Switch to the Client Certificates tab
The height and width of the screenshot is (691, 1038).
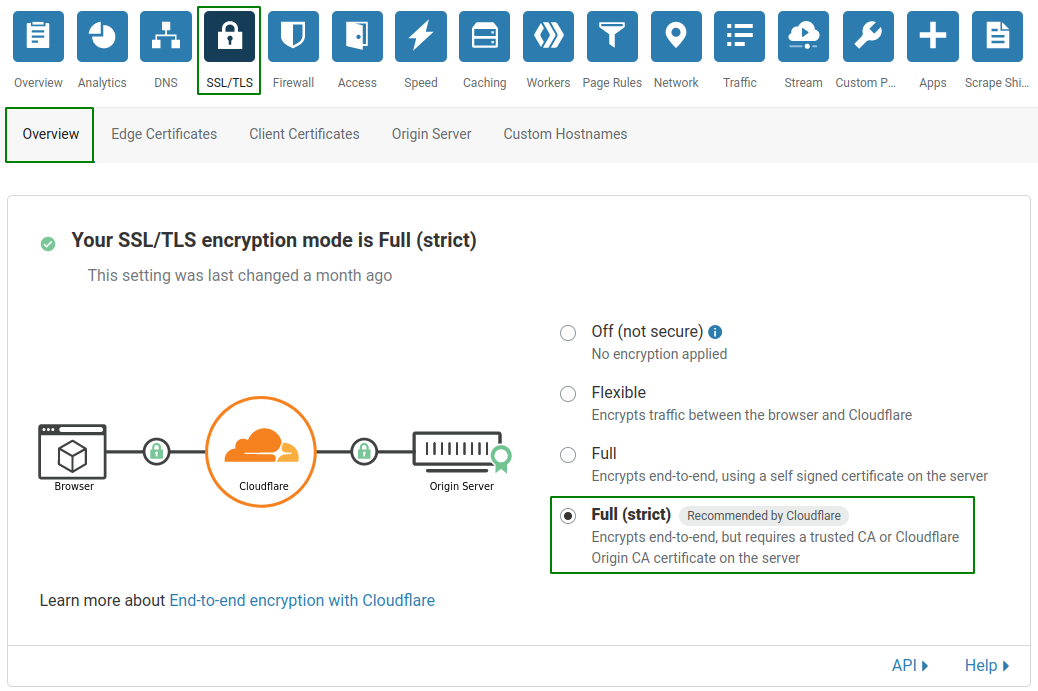(x=305, y=134)
